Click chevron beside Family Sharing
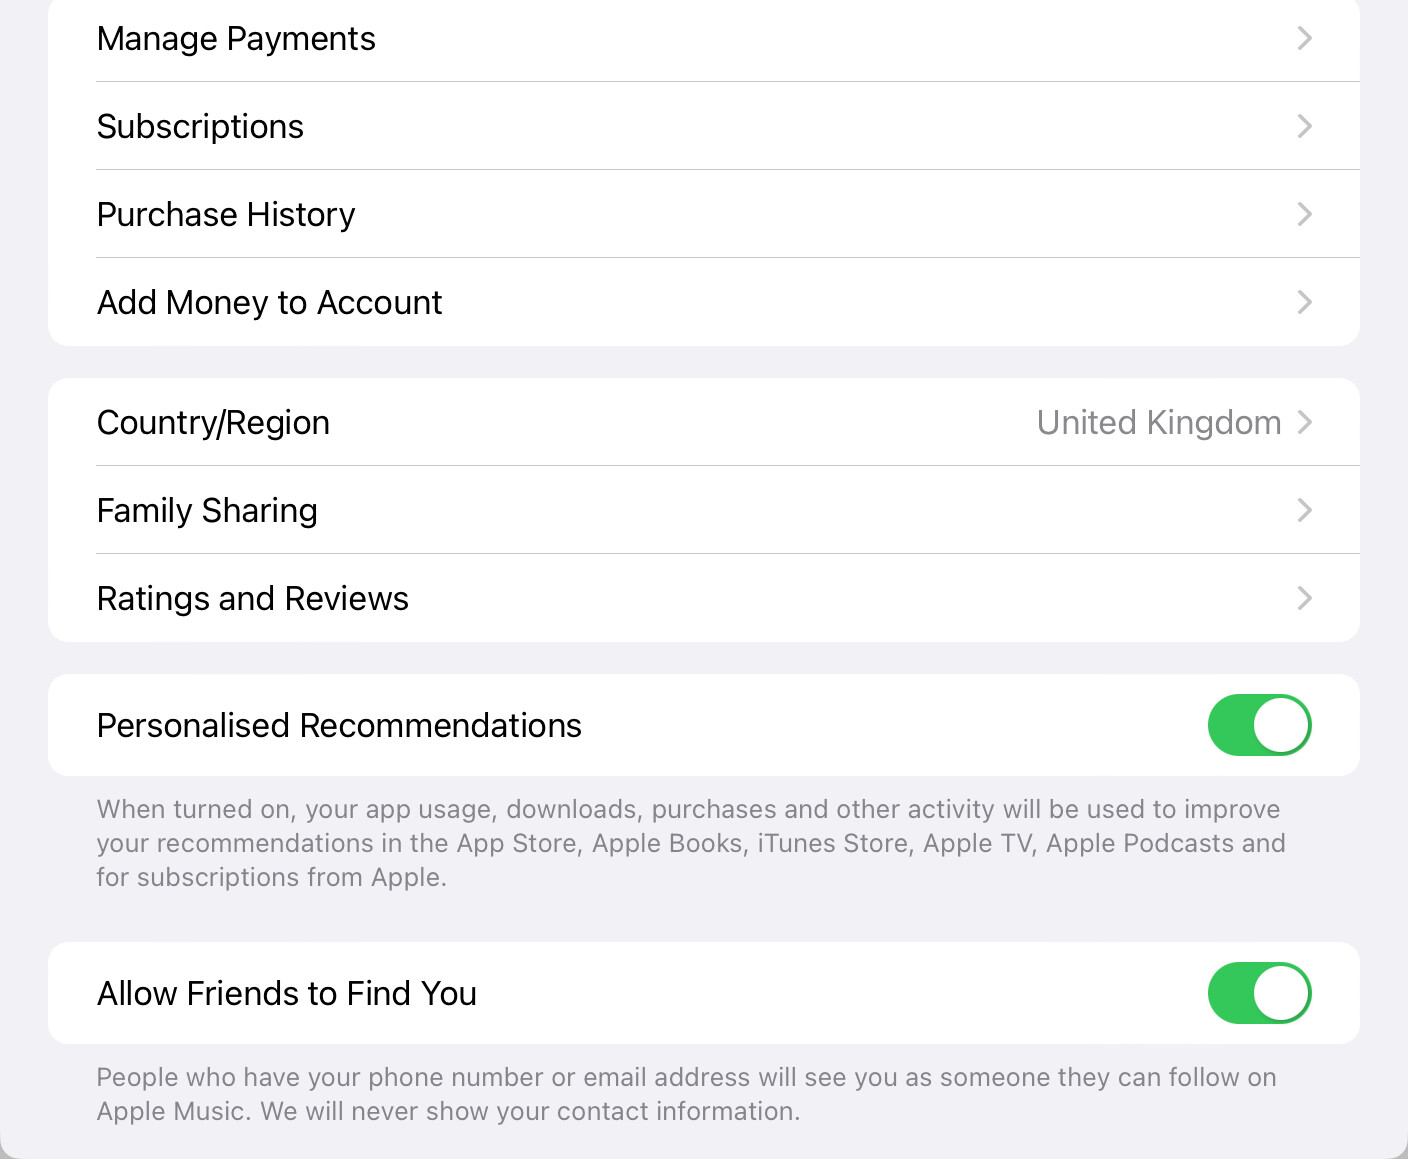 click(1304, 511)
